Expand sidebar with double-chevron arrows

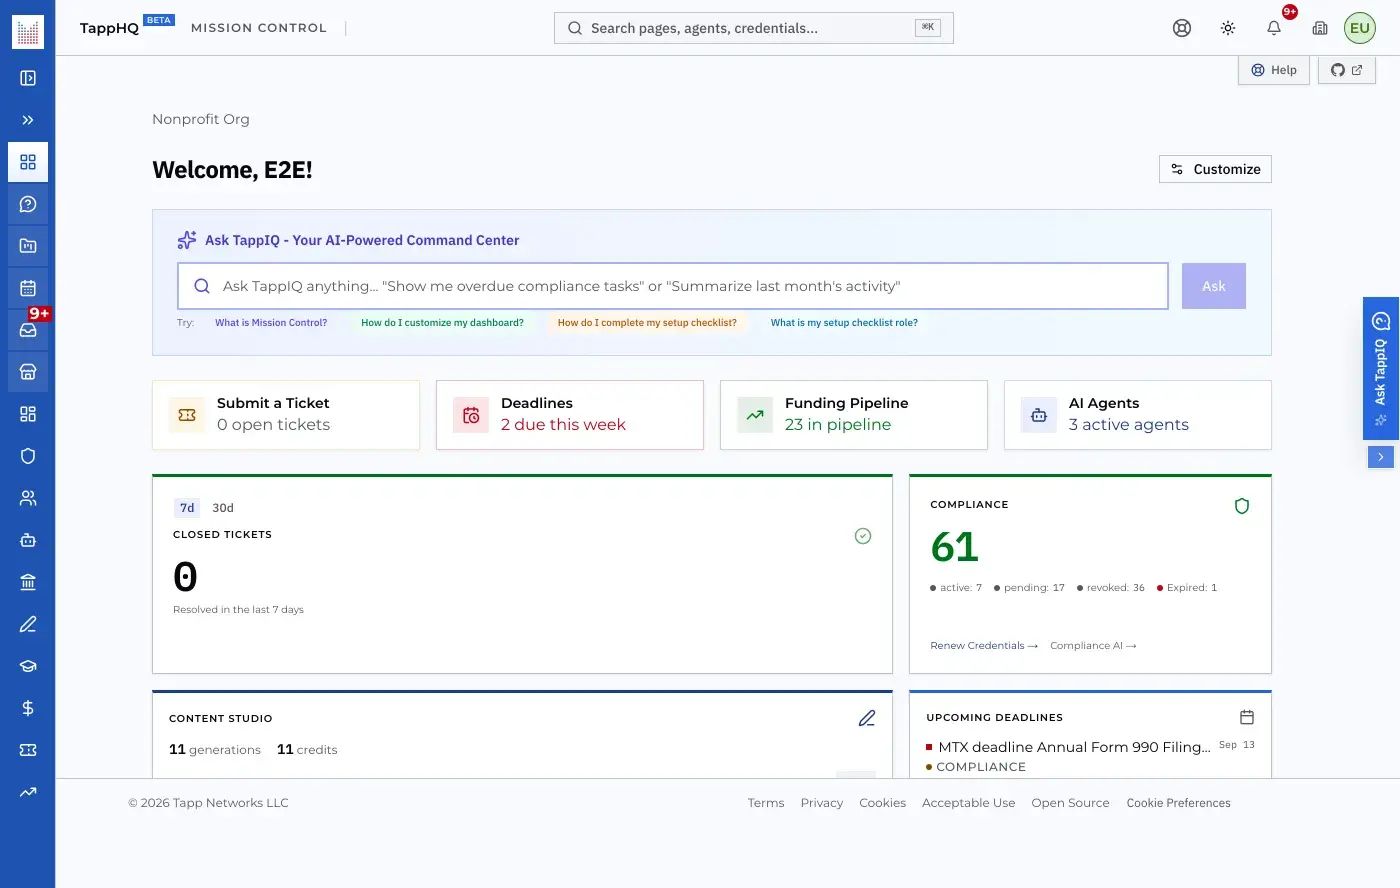tap(28, 120)
